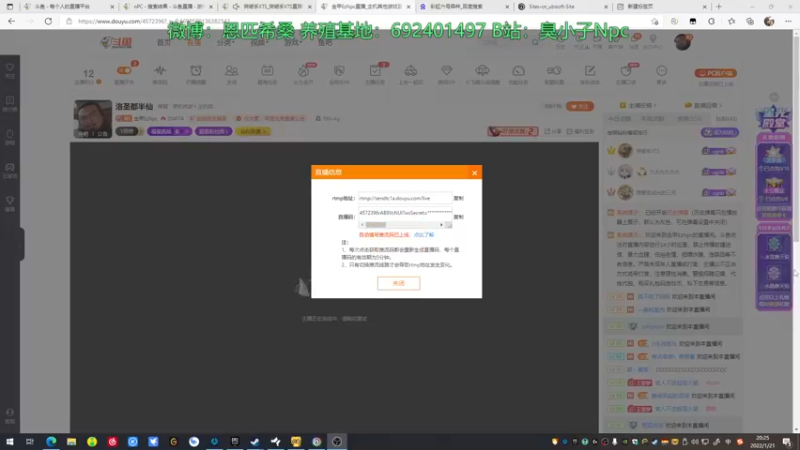Open the car icon in streamer toolbar
Screen dimensions: 800x450
click(x=411, y=73)
